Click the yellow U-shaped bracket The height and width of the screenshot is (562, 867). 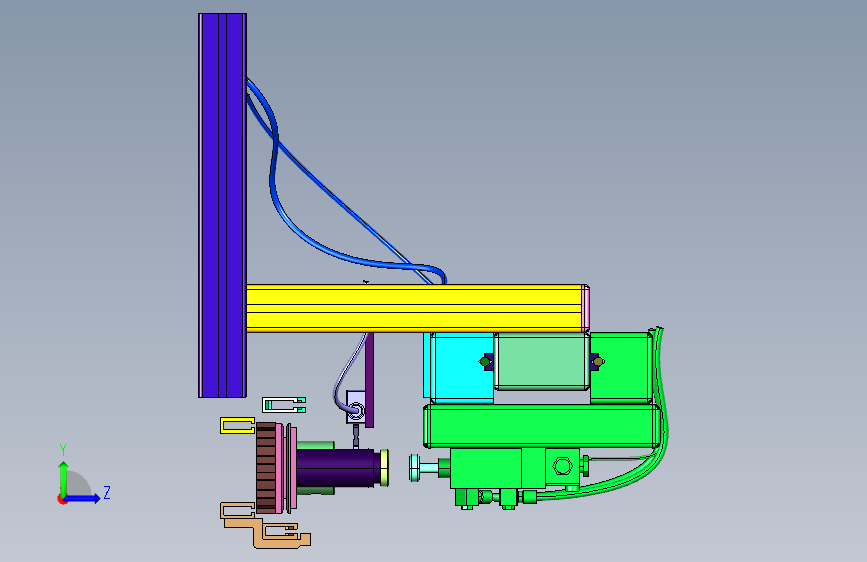(238, 425)
